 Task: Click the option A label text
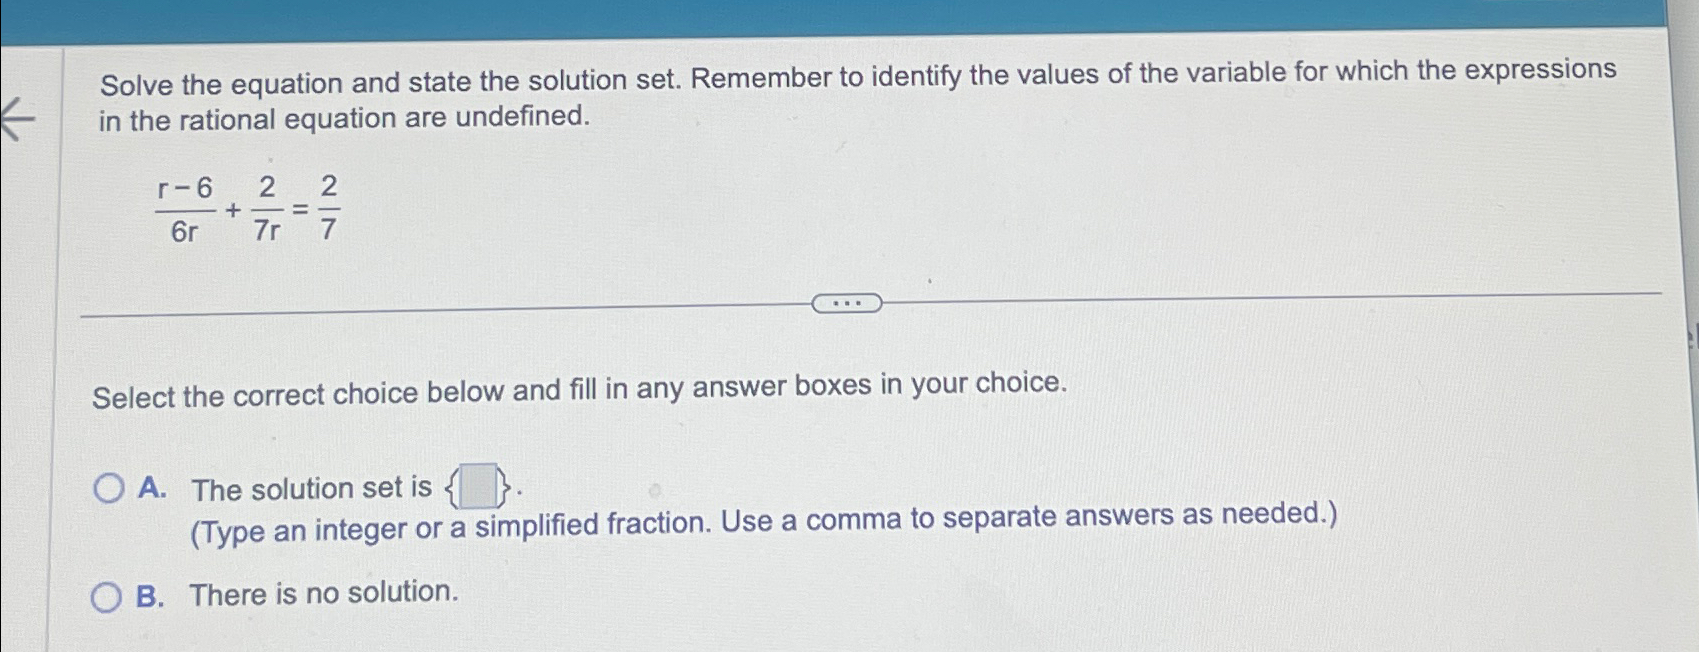coord(150,488)
